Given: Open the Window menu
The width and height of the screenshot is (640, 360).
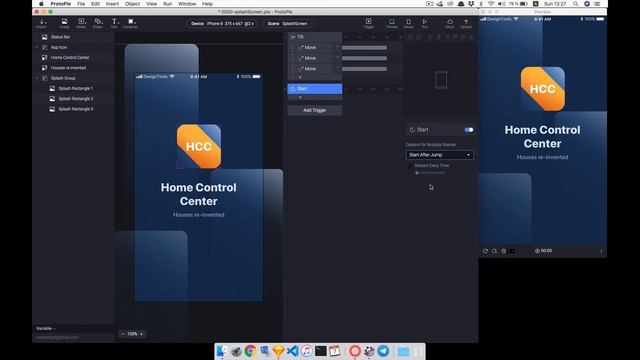Looking at the screenshot, I should click(x=187, y=4).
